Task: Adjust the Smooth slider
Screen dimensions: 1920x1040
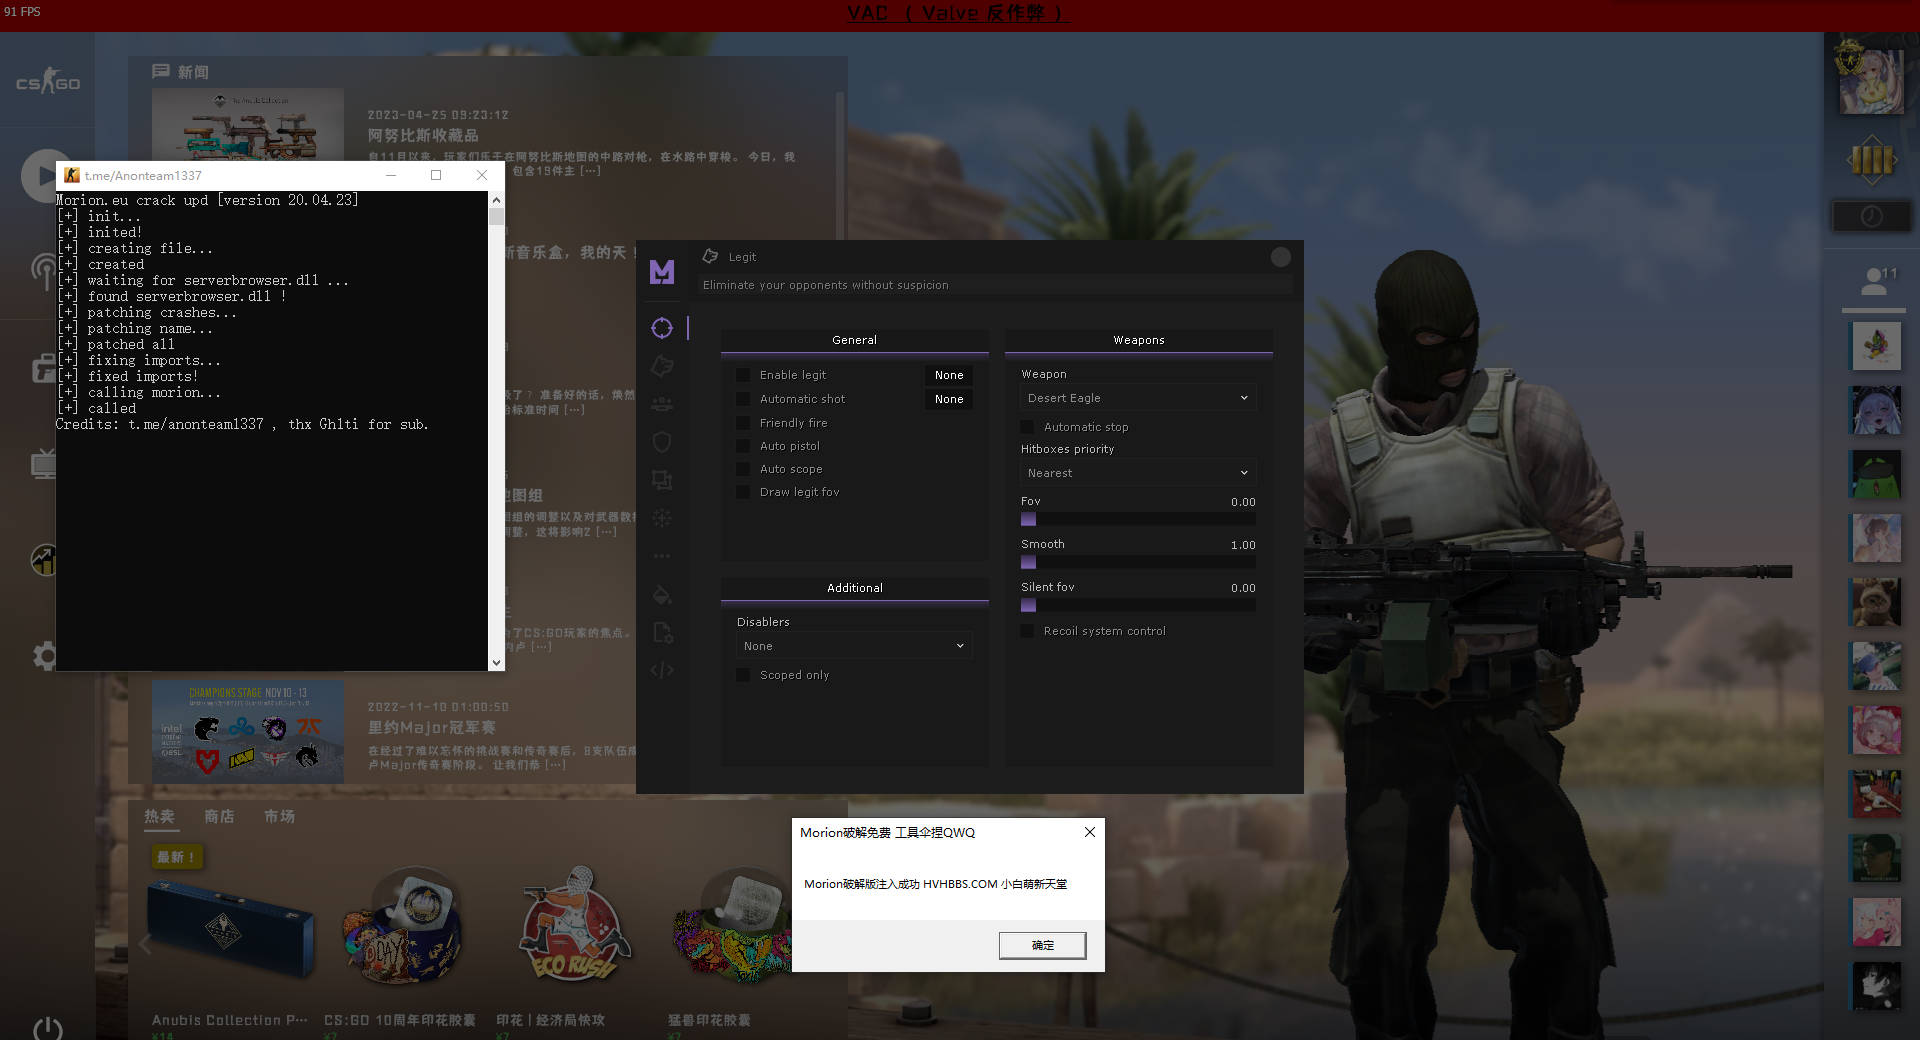Action: coord(1138,562)
